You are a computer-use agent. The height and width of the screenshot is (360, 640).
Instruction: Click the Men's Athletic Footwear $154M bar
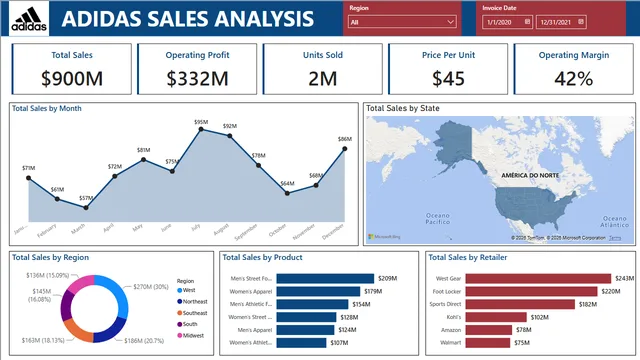[312, 304]
